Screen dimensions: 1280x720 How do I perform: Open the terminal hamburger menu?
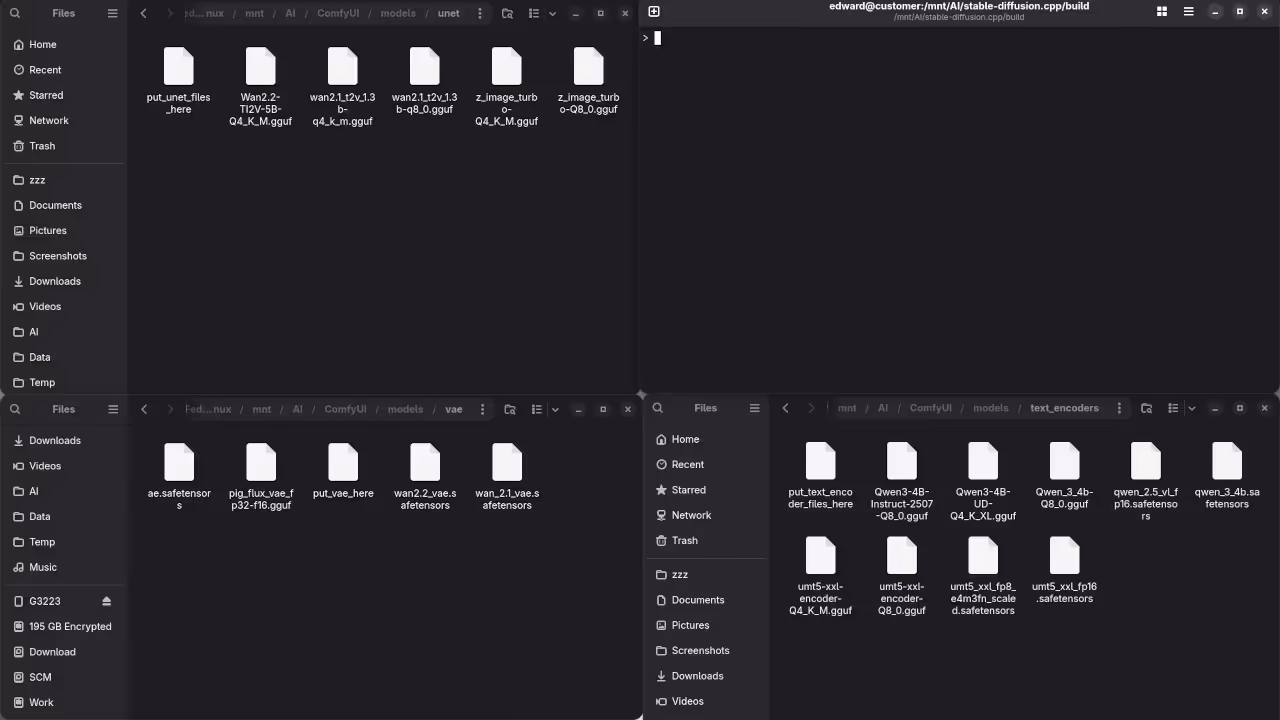click(1188, 12)
